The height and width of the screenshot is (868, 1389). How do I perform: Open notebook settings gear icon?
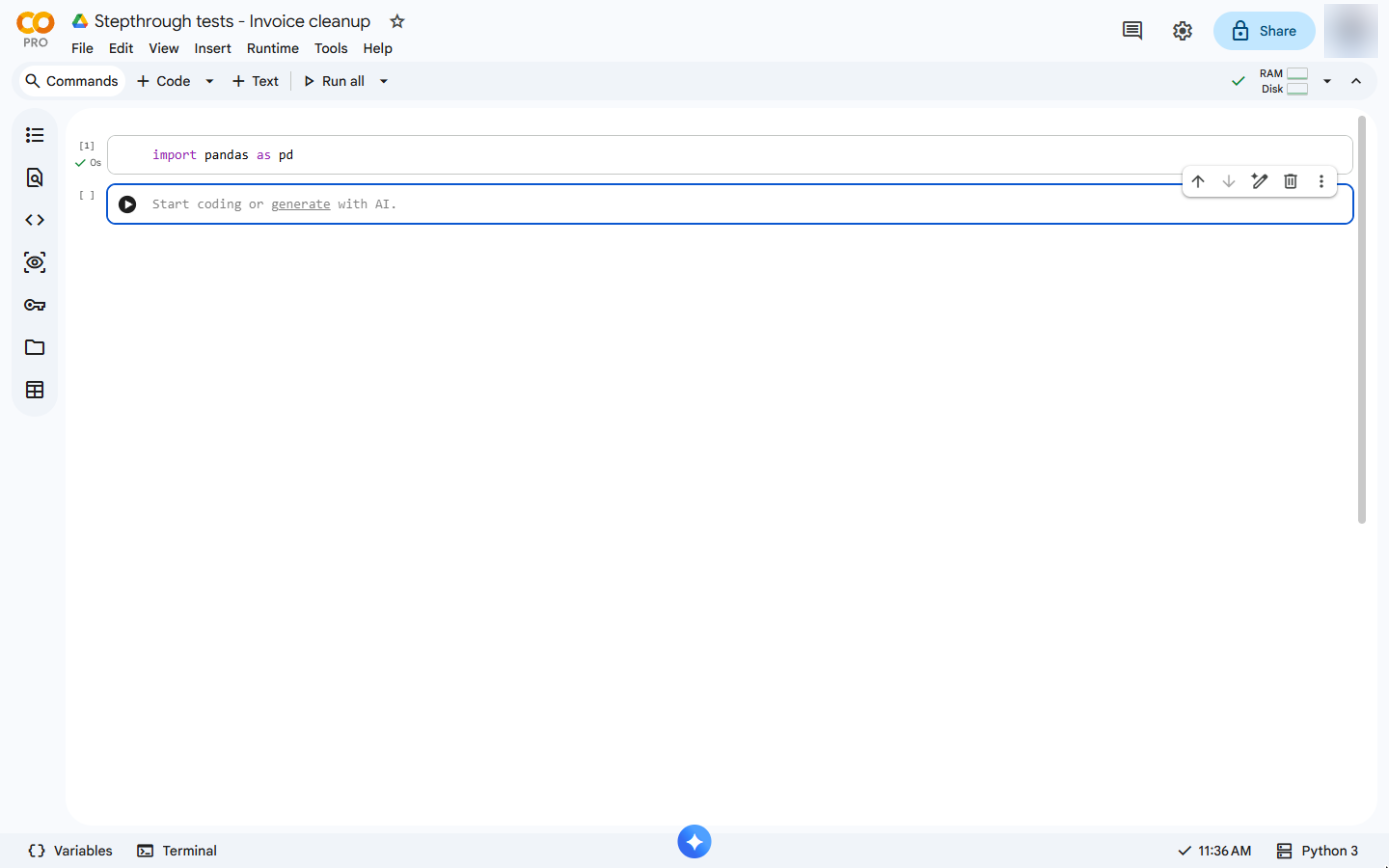coord(1182,31)
